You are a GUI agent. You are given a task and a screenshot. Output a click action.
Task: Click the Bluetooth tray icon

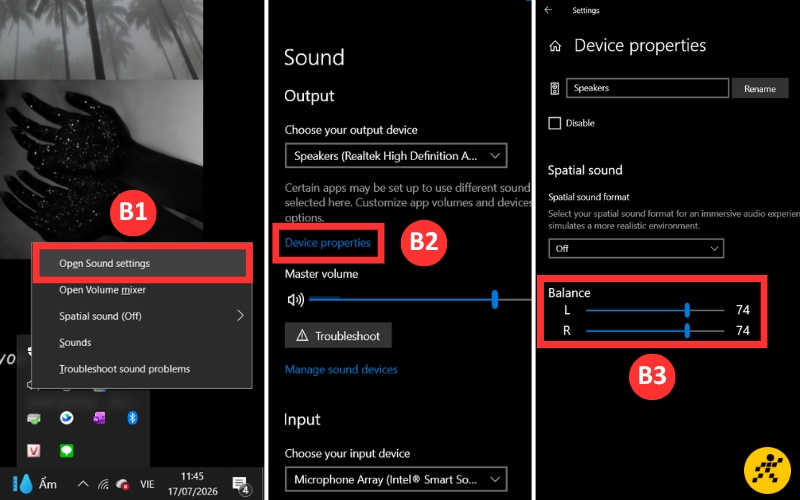pos(132,418)
